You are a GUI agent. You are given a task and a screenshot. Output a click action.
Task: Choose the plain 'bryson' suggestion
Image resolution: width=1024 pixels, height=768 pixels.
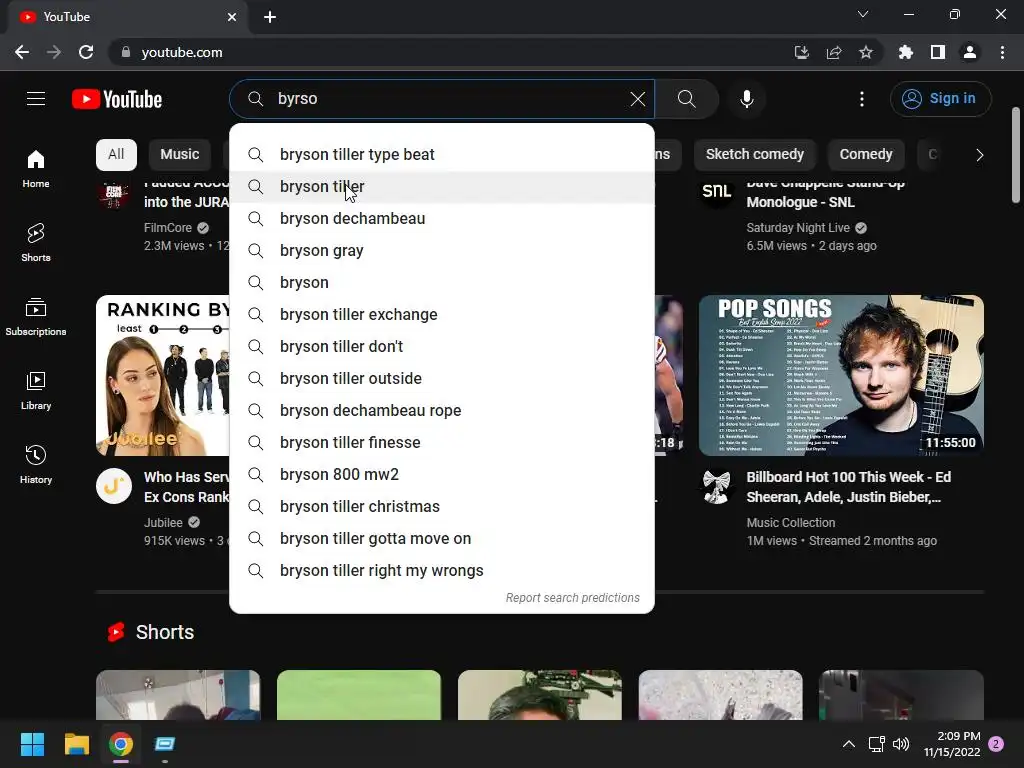pos(442,283)
